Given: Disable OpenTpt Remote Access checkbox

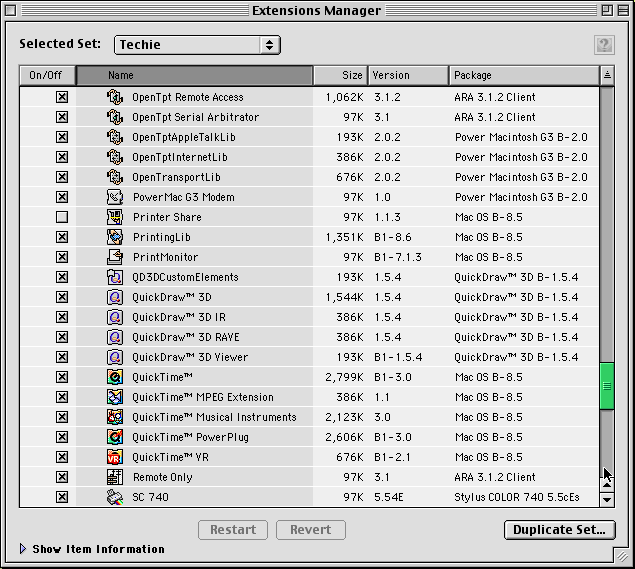Looking at the screenshot, I should pyautogui.click(x=62, y=97).
